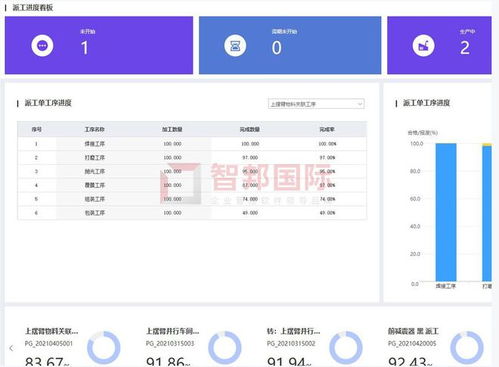
Task: Open work order PG_20210315002
Action: [291, 343]
